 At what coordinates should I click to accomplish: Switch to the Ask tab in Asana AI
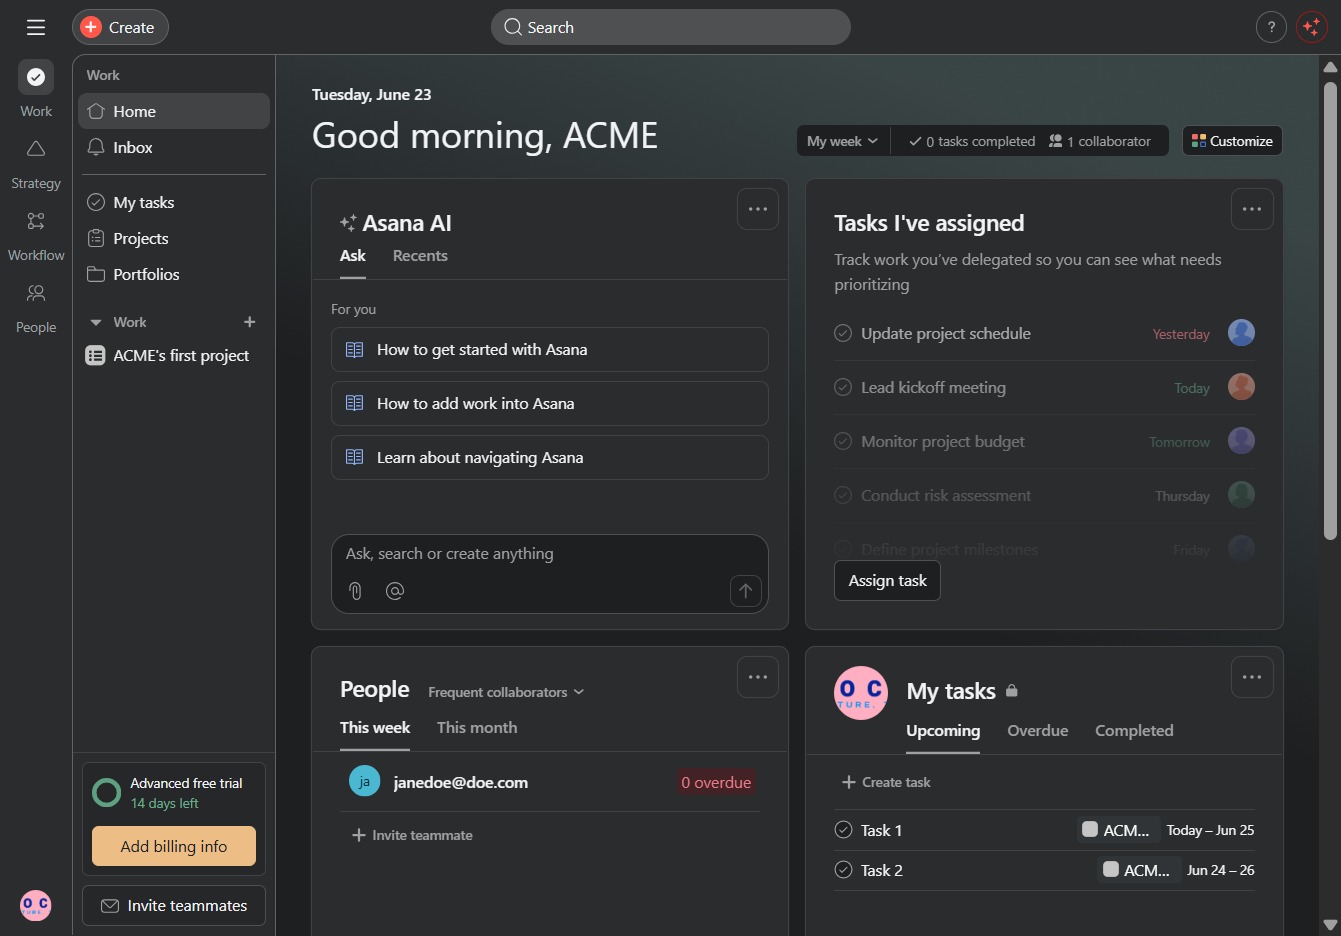coord(353,256)
